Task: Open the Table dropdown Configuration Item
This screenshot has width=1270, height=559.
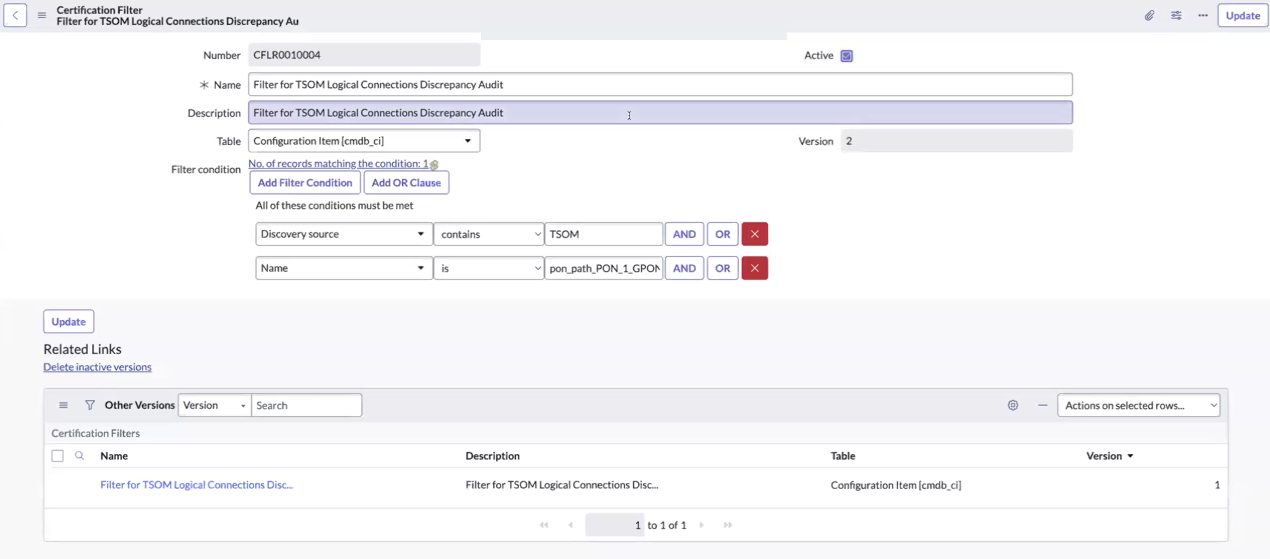Action: [364, 141]
